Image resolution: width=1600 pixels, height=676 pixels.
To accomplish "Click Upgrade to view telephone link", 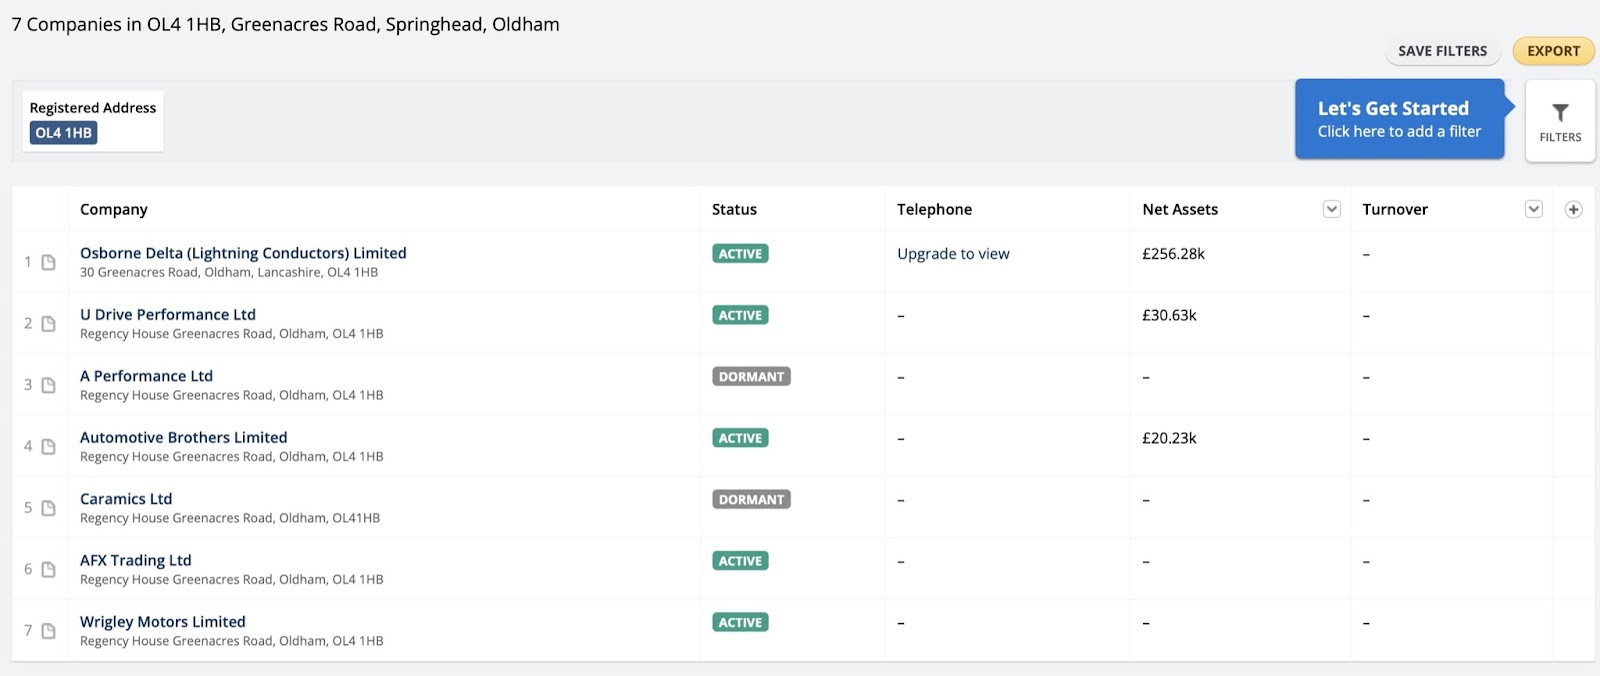I will click(953, 254).
